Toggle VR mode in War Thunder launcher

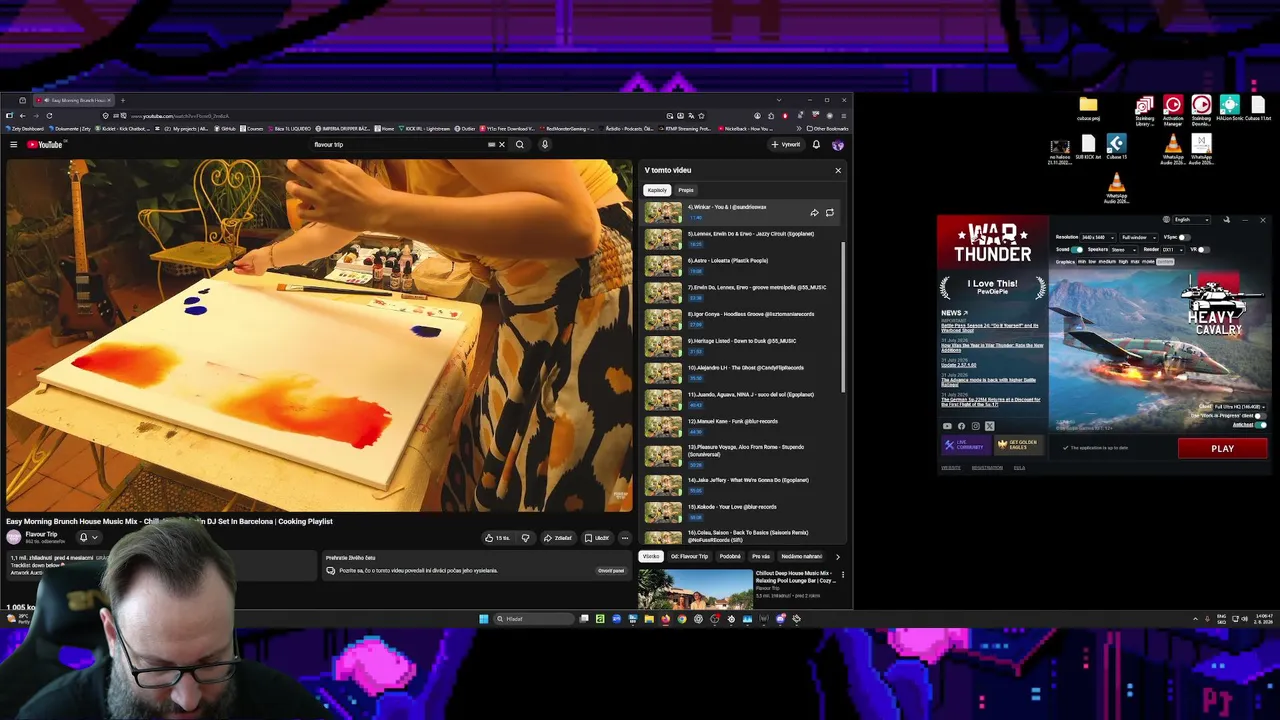(1203, 250)
